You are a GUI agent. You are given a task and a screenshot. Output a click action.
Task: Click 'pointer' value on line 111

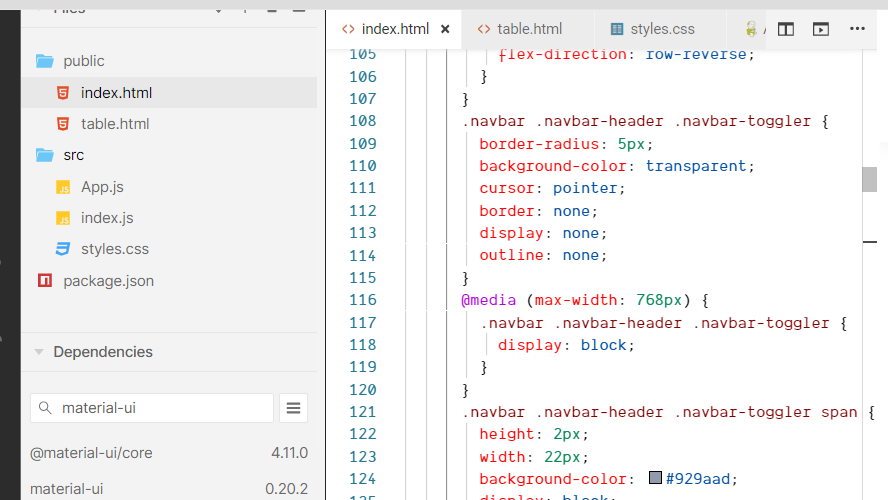585,188
